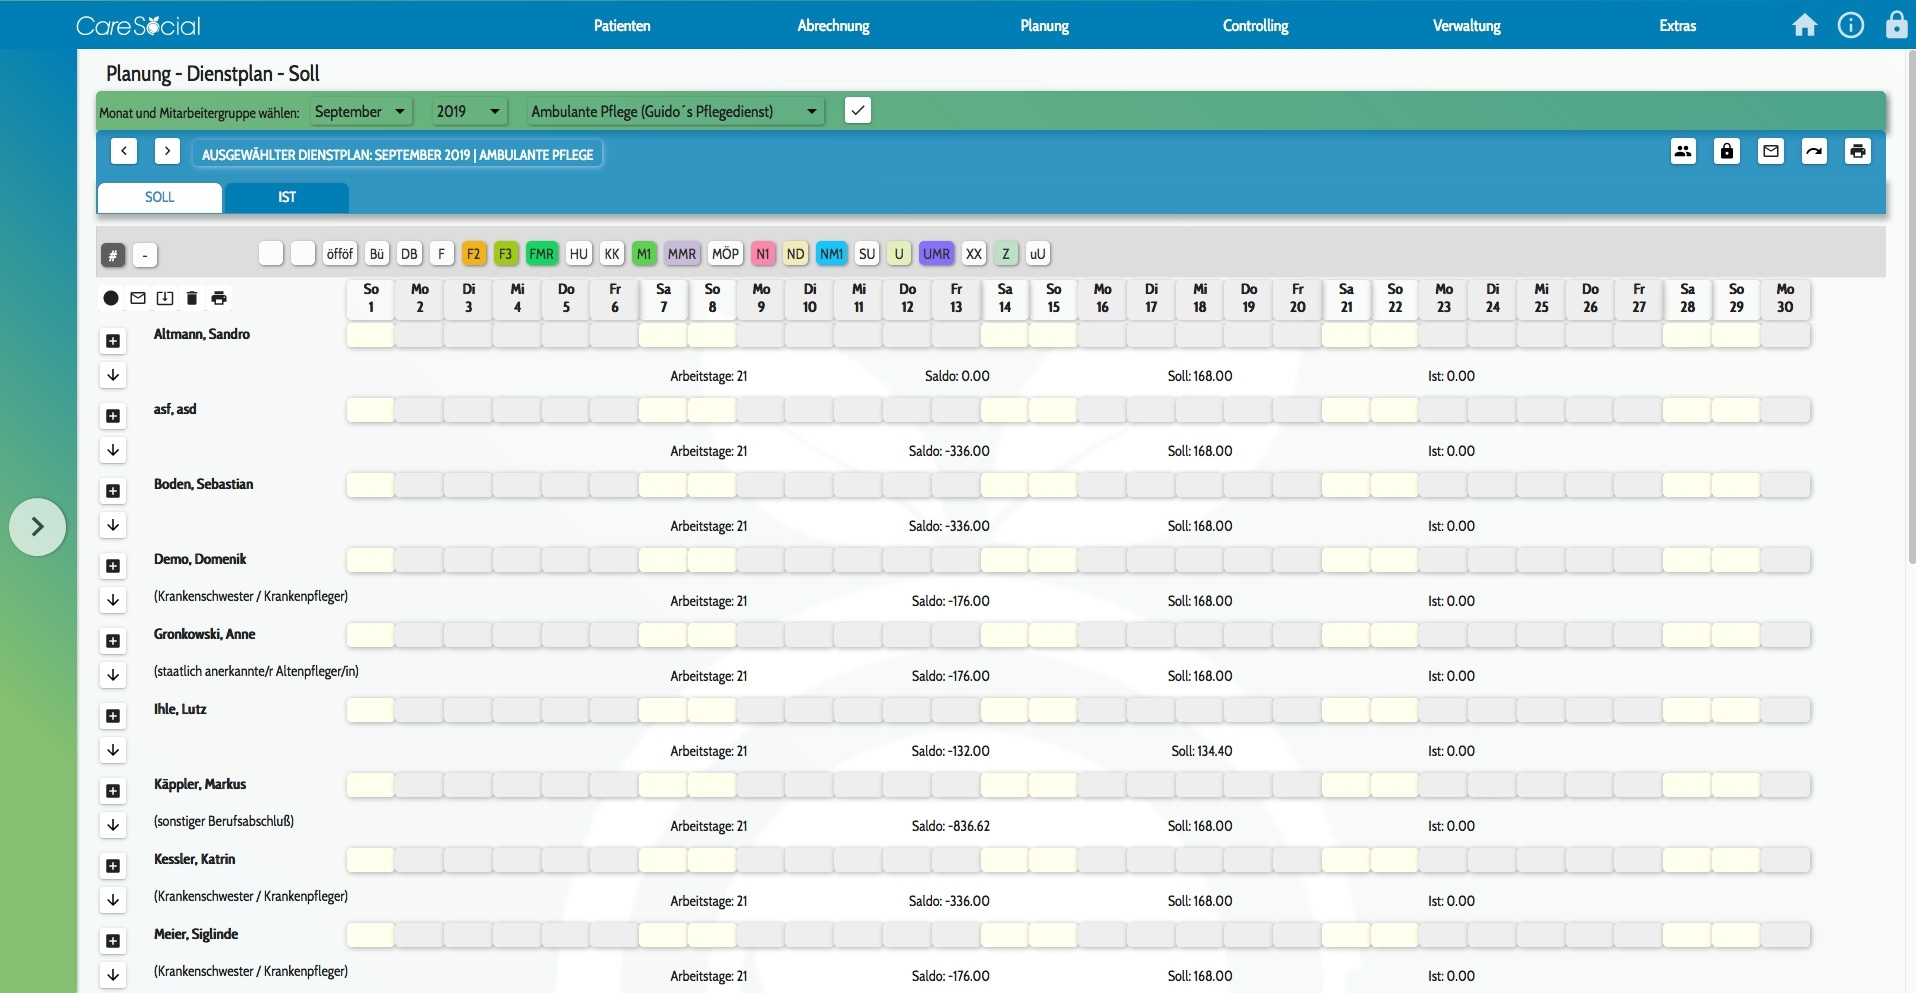Click the home icon in top bar
1916x993 pixels.
tap(1804, 25)
